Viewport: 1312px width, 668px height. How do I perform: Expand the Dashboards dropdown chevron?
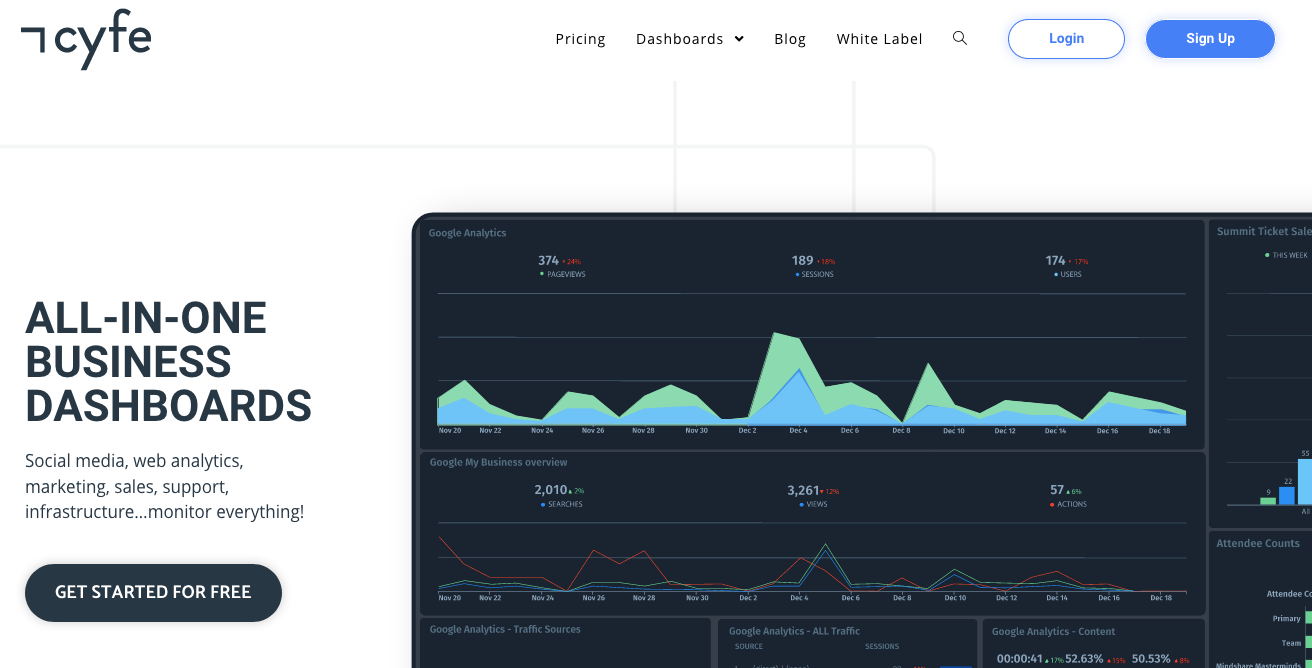(x=739, y=39)
